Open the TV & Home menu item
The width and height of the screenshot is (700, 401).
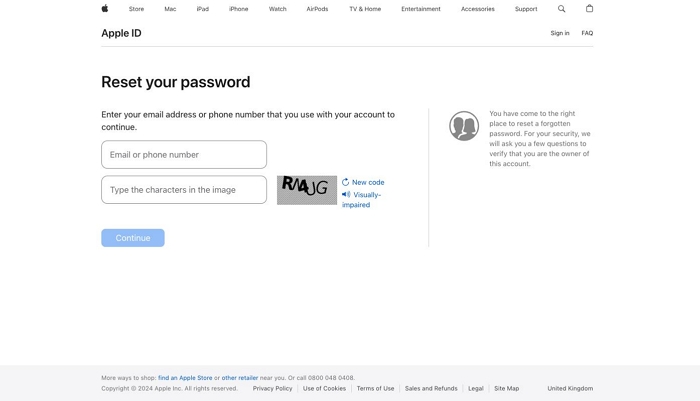365,9
